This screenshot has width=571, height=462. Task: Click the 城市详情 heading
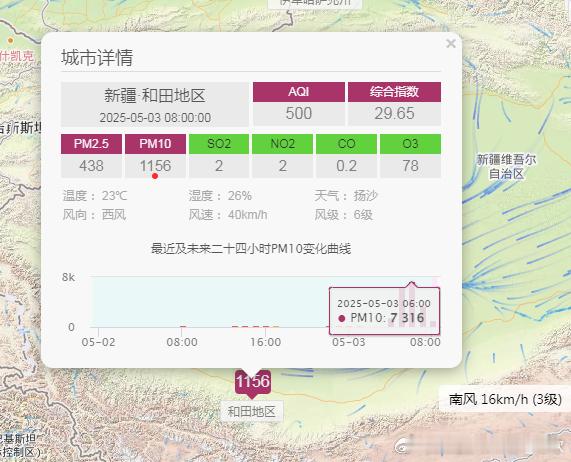pyautogui.click(x=97, y=58)
